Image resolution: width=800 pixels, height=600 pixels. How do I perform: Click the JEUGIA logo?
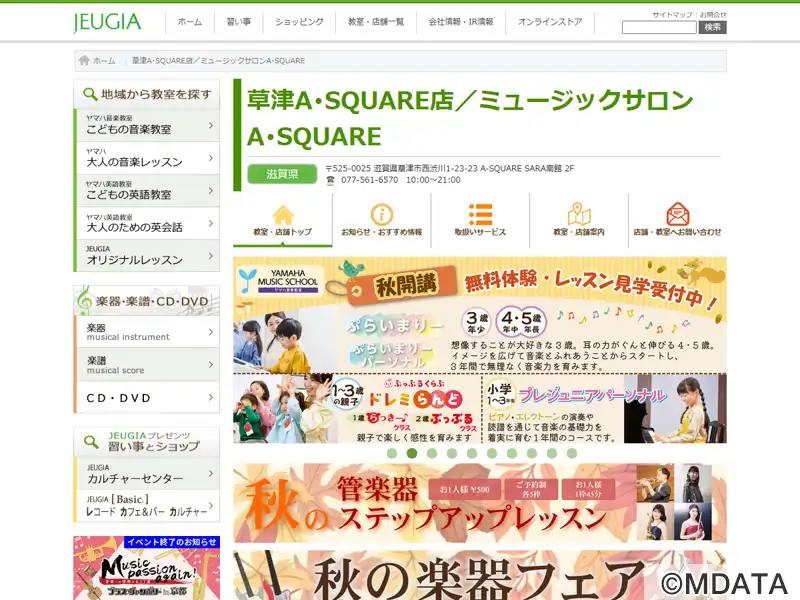coord(107,22)
